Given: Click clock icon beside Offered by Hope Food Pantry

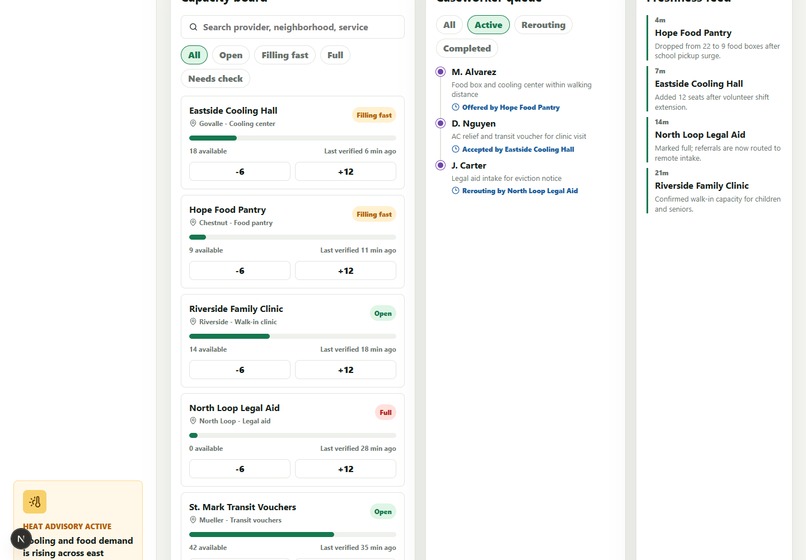Looking at the screenshot, I should tap(455, 107).
